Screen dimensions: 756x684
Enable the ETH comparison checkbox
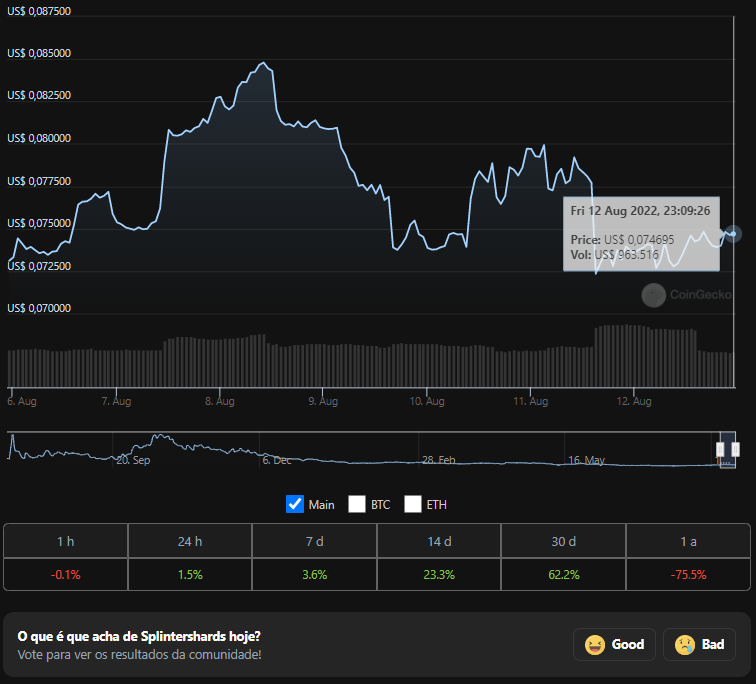tap(413, 504)
